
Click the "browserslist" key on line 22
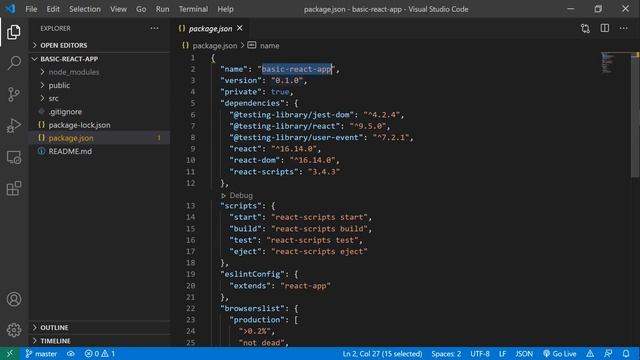(x=252, y=308)
